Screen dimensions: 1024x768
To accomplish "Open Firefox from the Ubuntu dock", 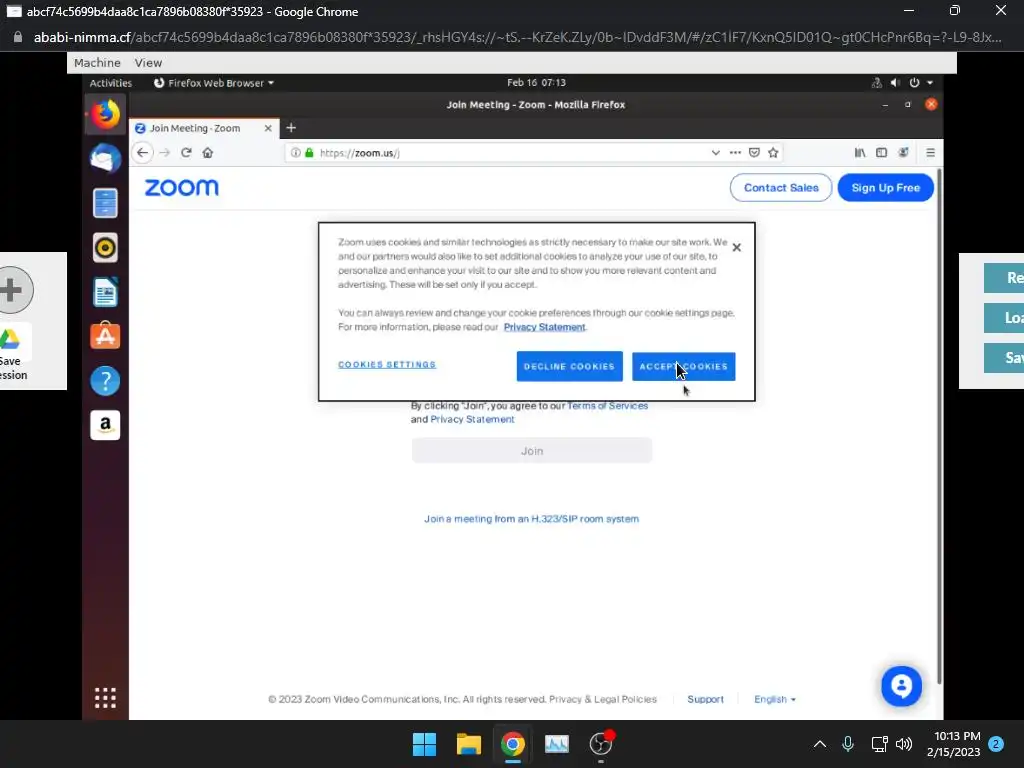I will point(105,114).
